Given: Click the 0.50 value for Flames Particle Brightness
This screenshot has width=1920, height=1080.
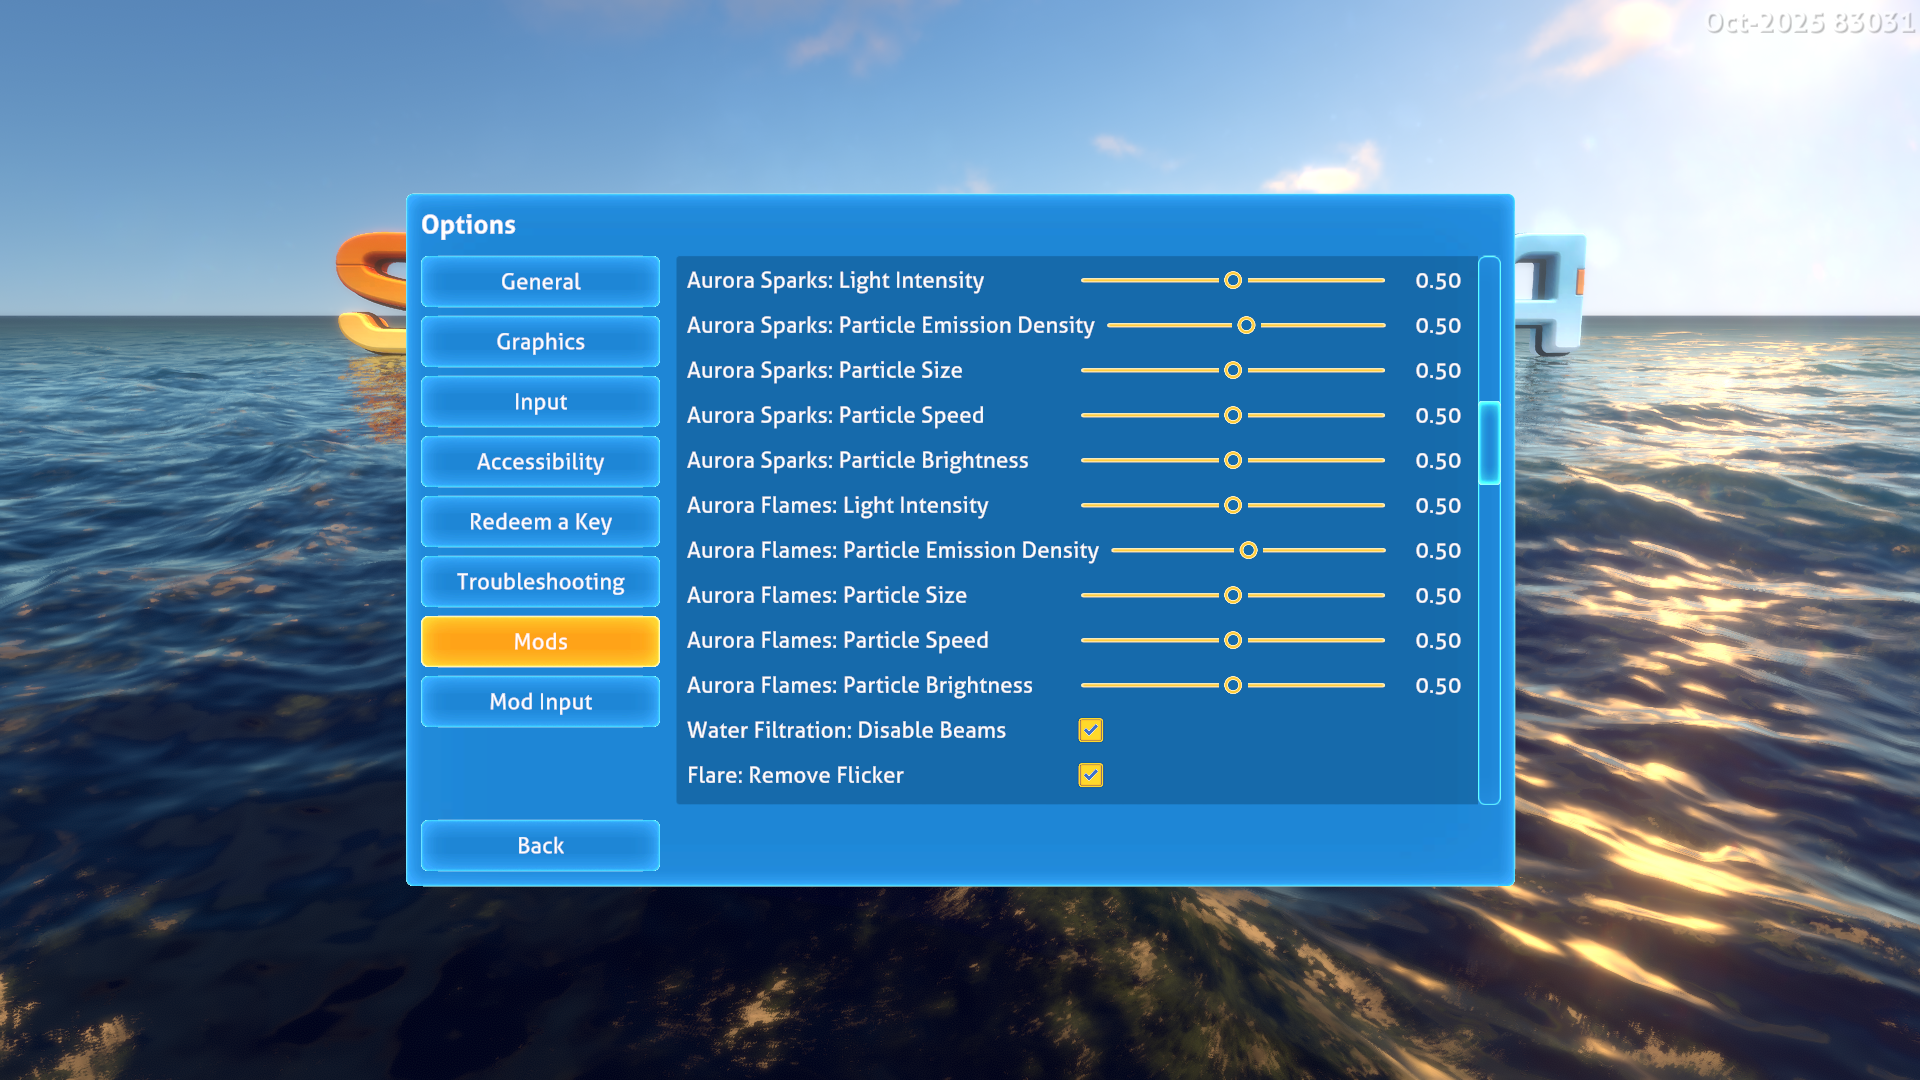Looking at the screenshot, I should click(x=1438, y=686).
